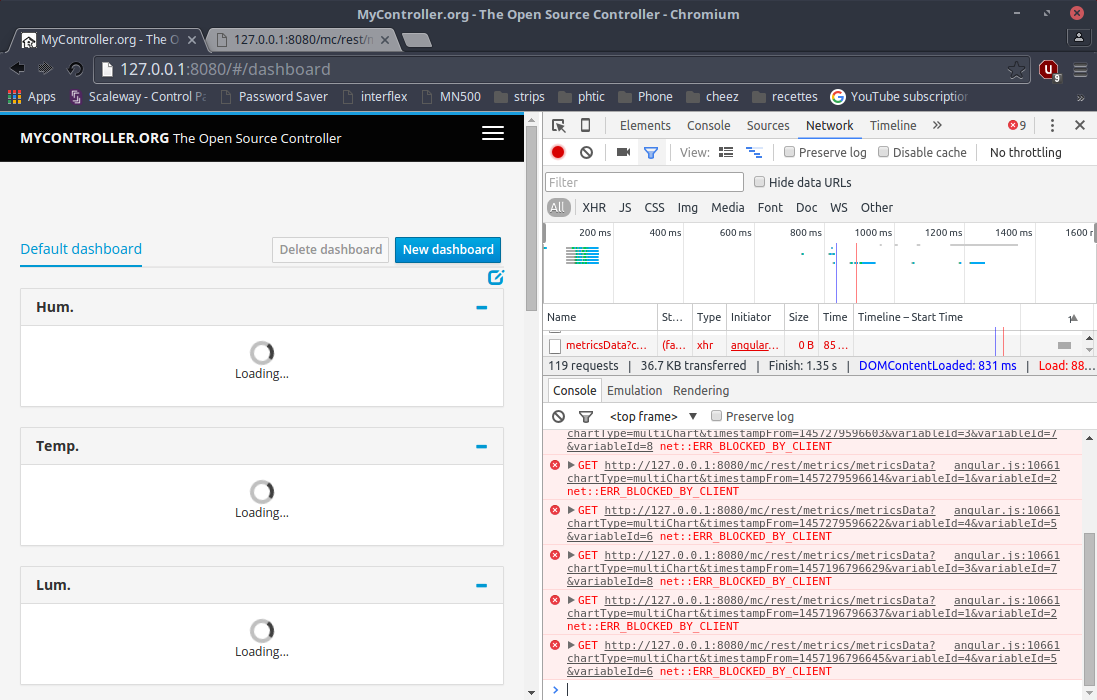
Task: Open the Apps bookmark shortcut
Action: [x=31, y=97]
